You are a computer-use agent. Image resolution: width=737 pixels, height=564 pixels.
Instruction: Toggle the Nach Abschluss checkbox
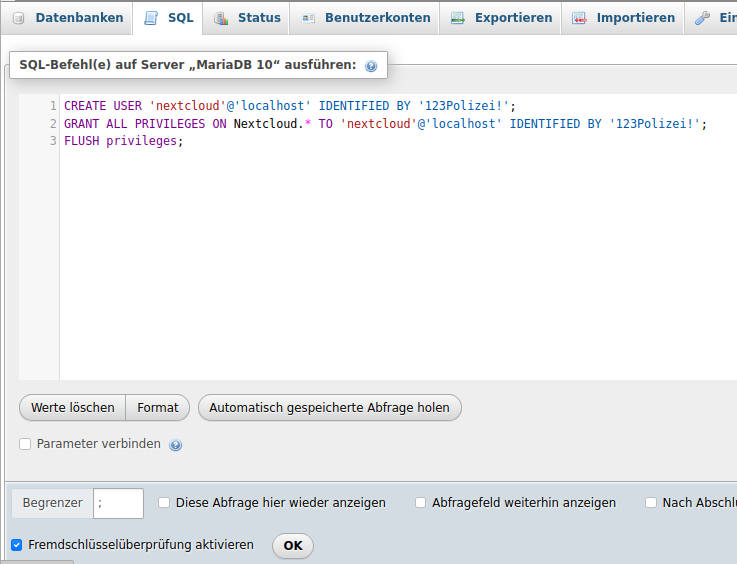(651, 503)
